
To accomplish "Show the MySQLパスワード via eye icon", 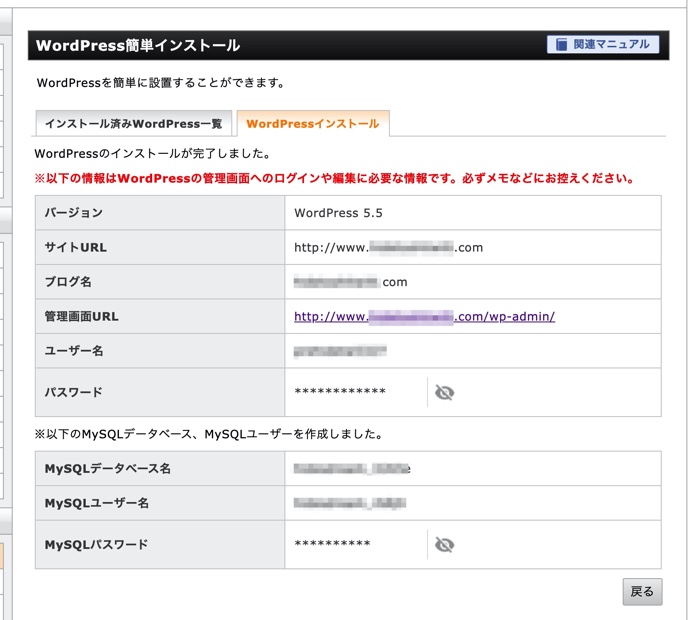I will [x=444, y=545].
